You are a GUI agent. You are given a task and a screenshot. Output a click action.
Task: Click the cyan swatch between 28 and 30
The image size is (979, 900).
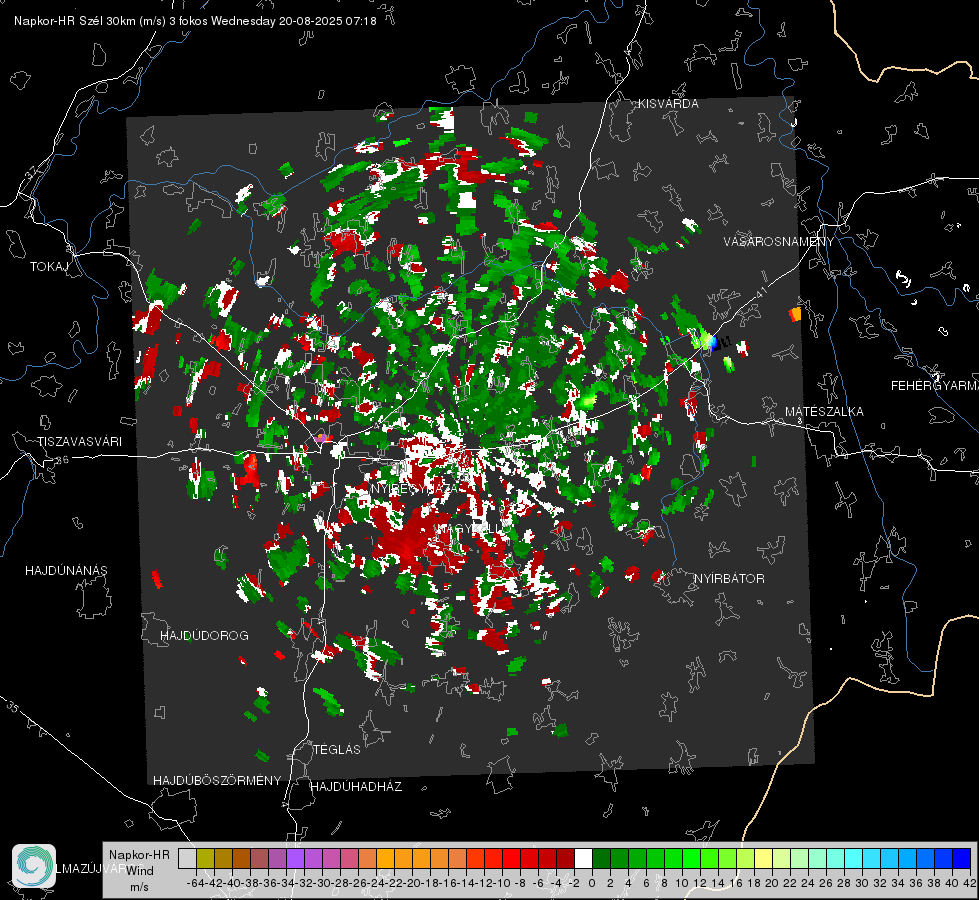click(854, 859)
